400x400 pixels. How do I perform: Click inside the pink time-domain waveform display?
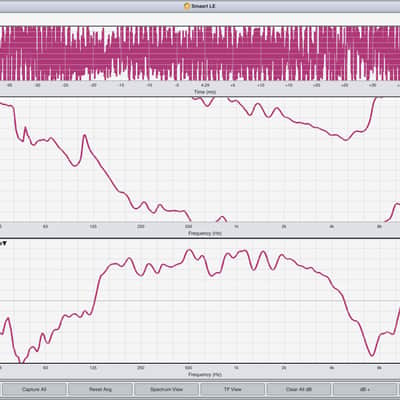click(200, 53)
